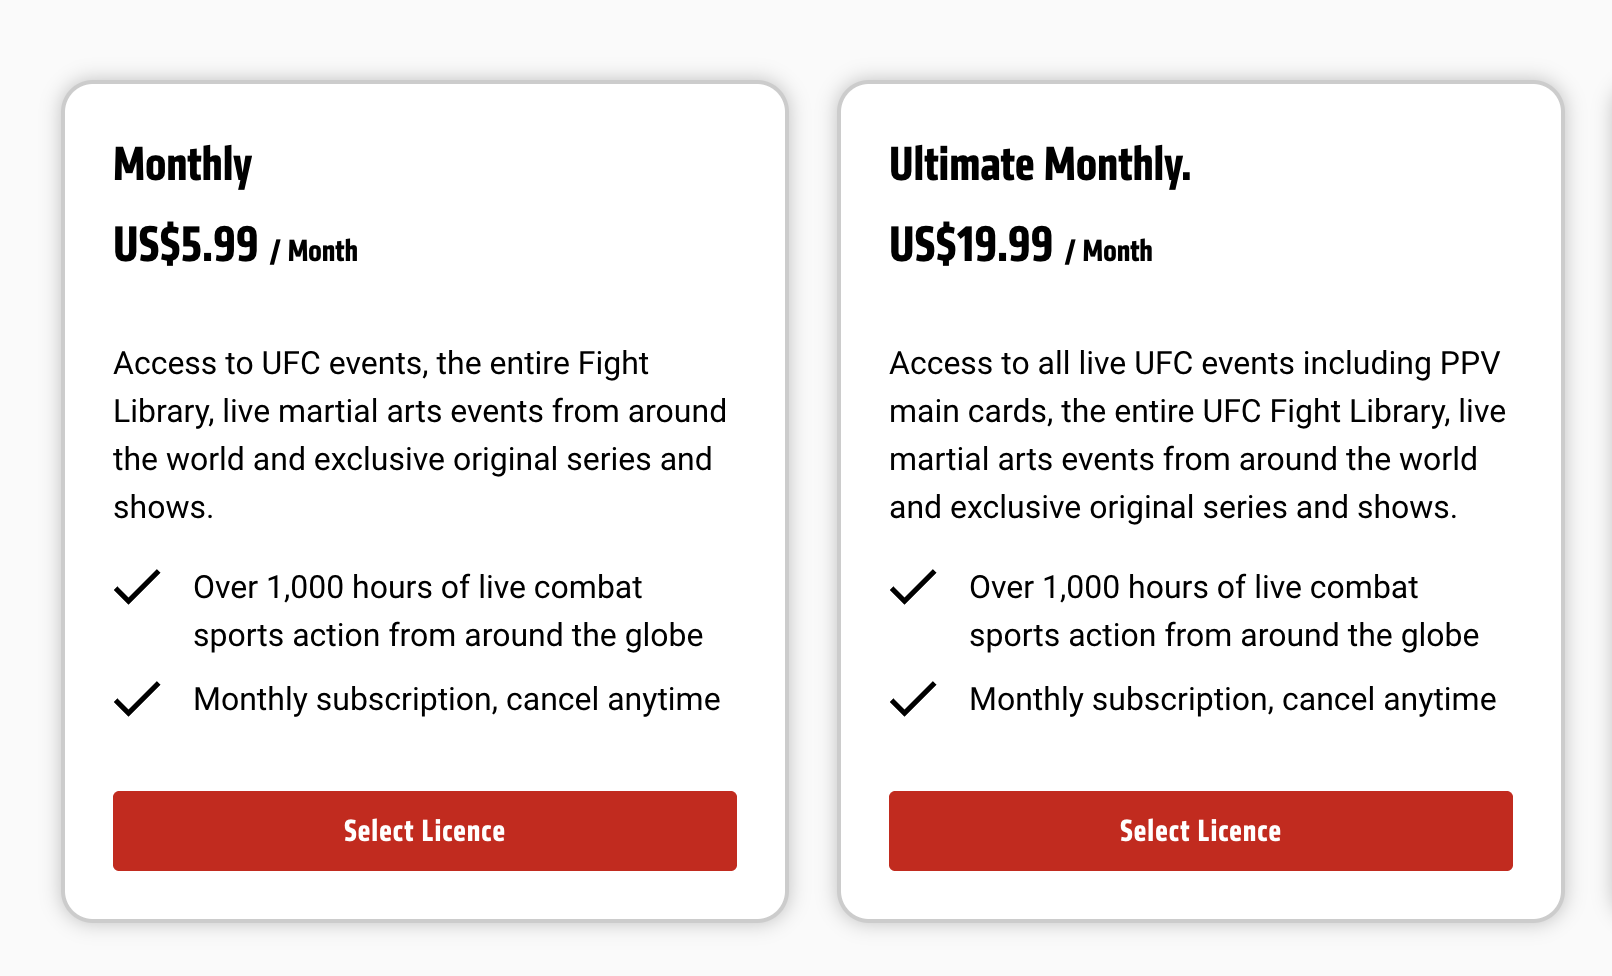The width and height of the screenshot is (1612, 976).
Task: Click the "Monthly" plan heading
Action: (183, 165)
